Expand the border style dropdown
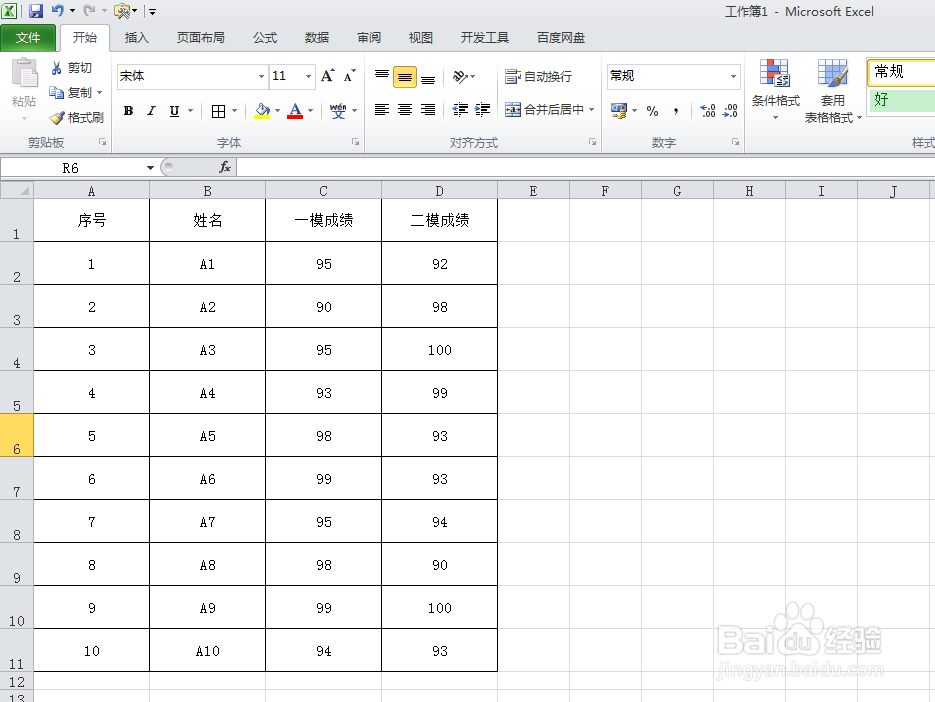 click(232, 110)
